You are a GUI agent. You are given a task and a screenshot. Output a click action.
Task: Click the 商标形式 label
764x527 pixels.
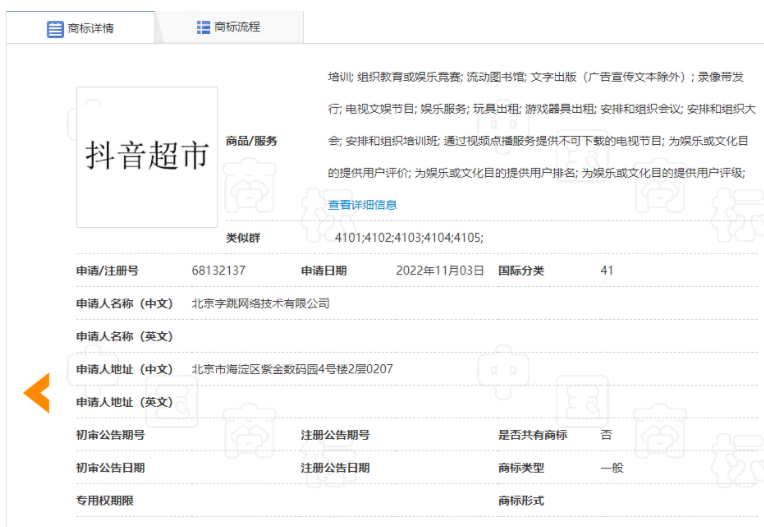[521, 500]
